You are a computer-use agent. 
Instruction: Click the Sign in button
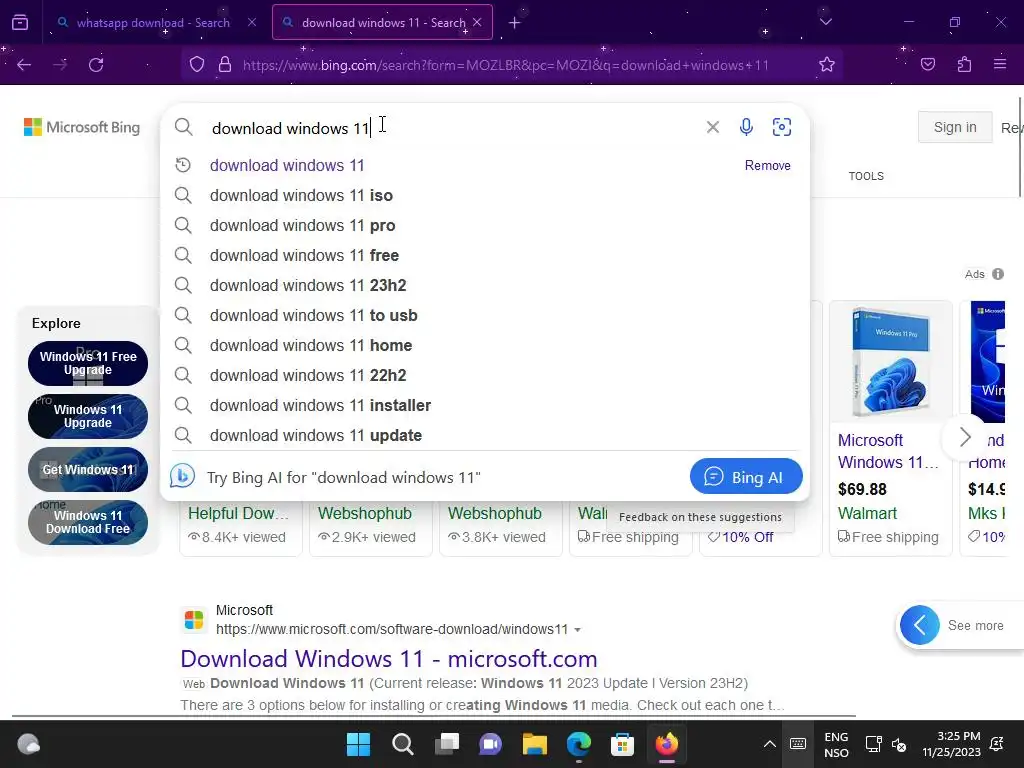pos(955,127)
